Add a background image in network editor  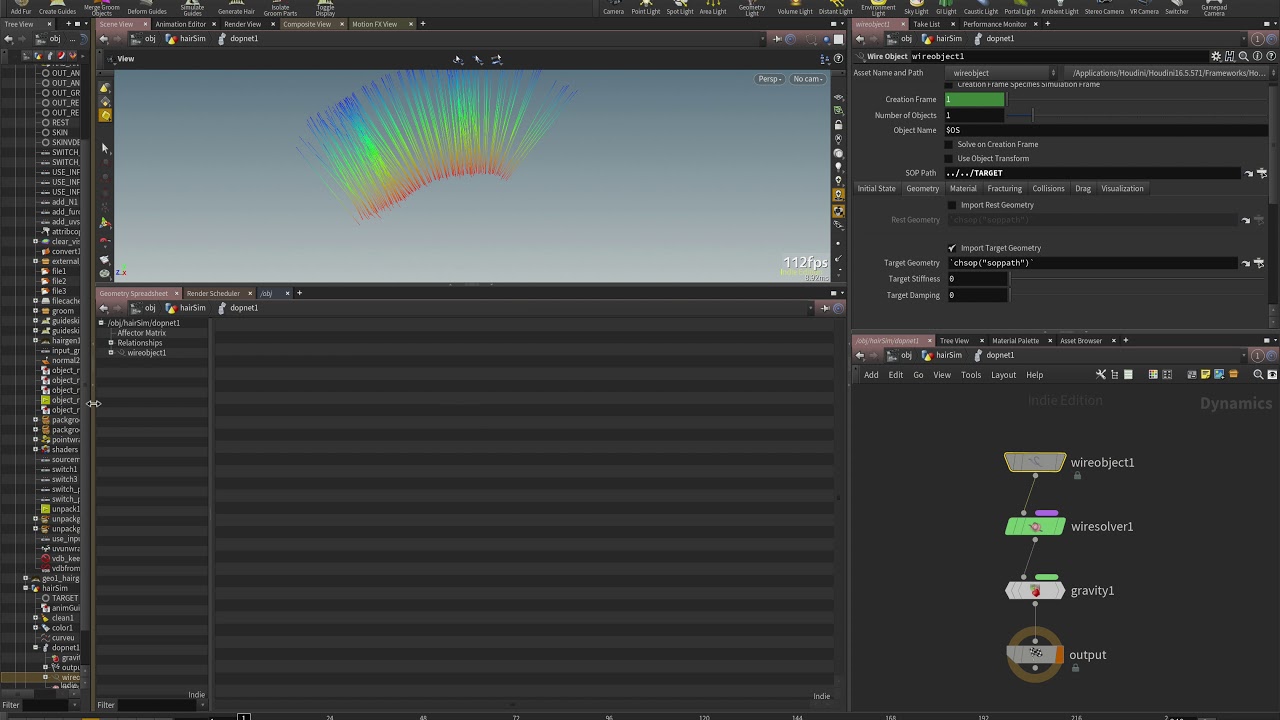pyautogui.click(x=1219, y=375)
